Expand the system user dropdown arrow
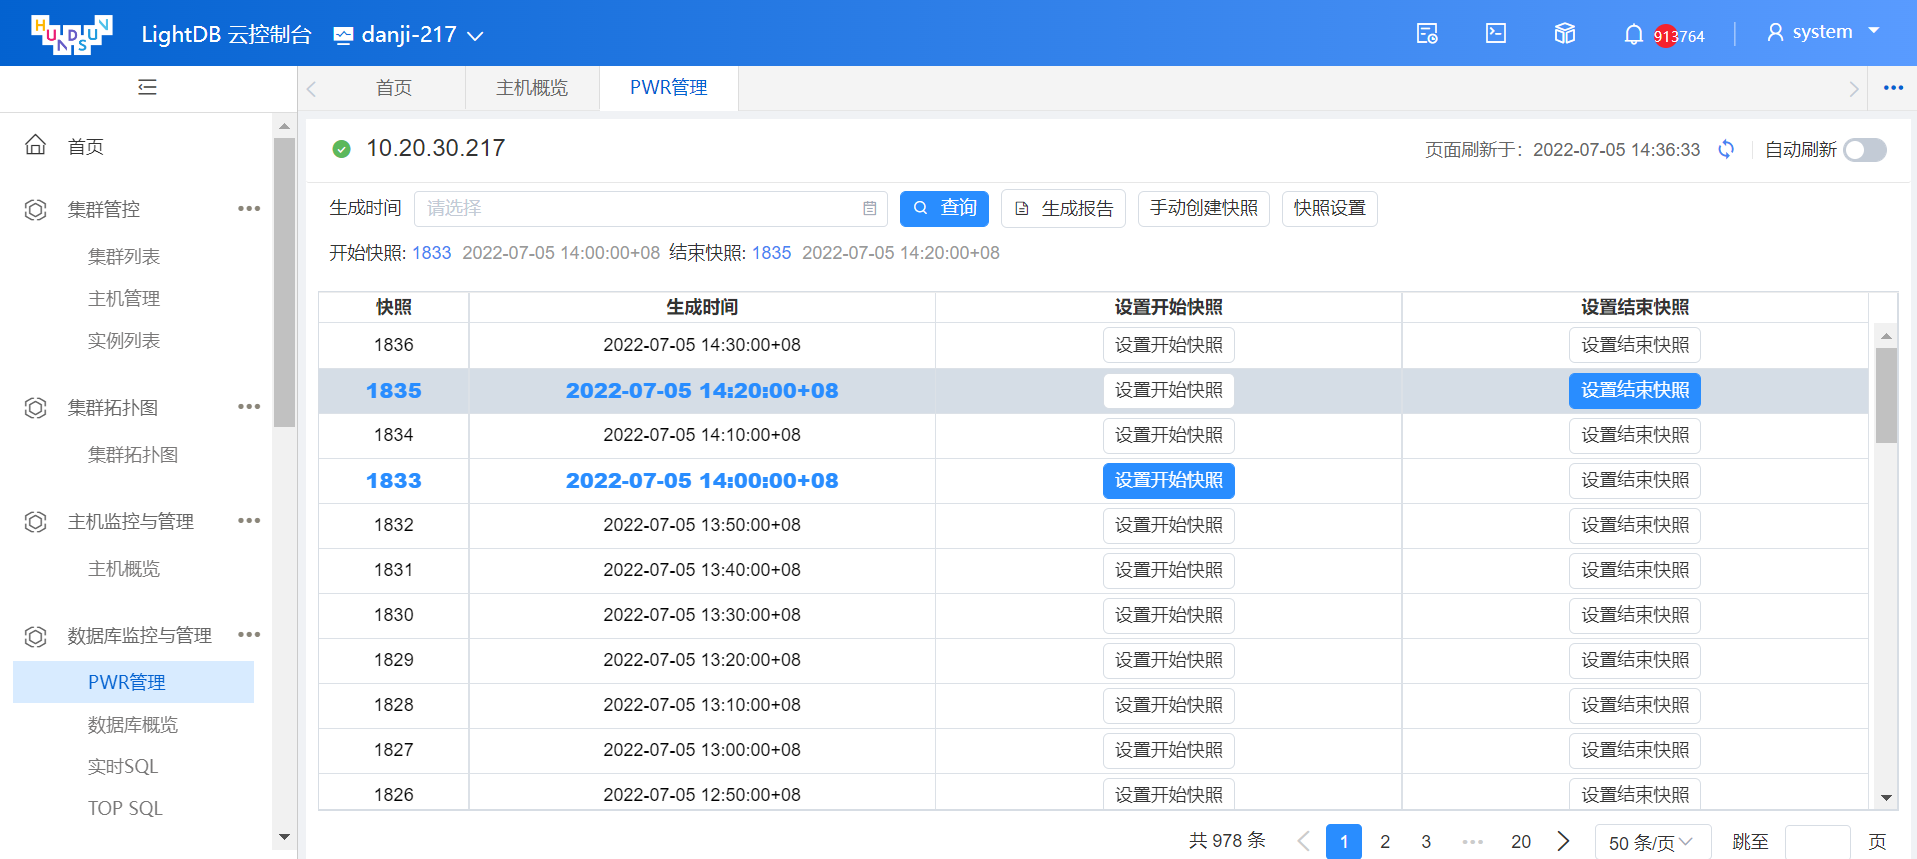The image size is (1917, 859). tap(1874, 31)
